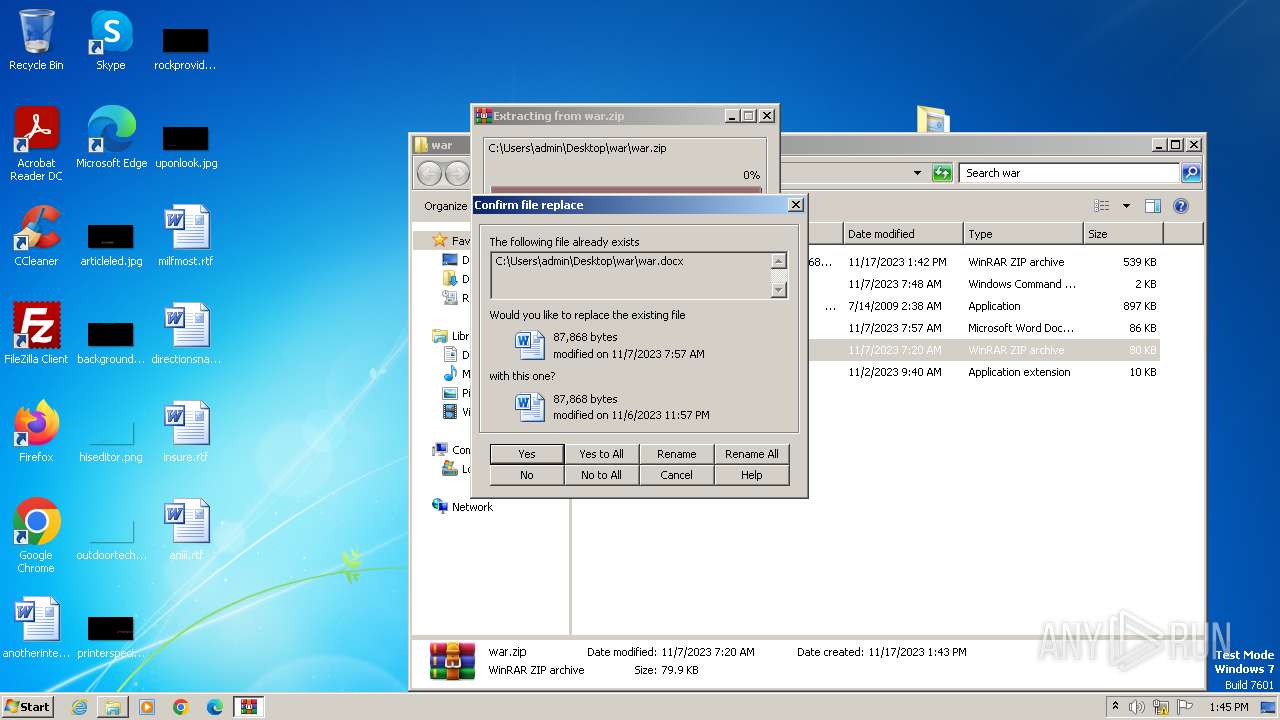Open Edge from the taskbar
Image resolution: width=1280 pixels, height=720 pixels.
click(x=215, y=707)
